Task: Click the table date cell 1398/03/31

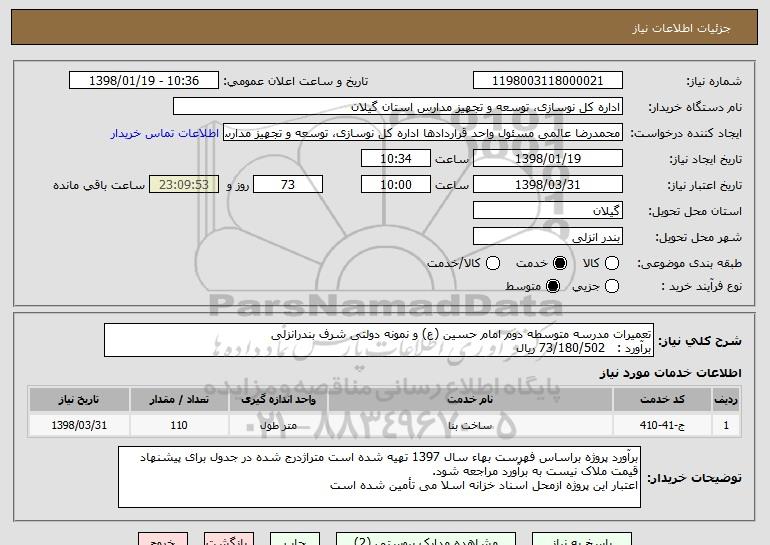Action: pos(79,425)
